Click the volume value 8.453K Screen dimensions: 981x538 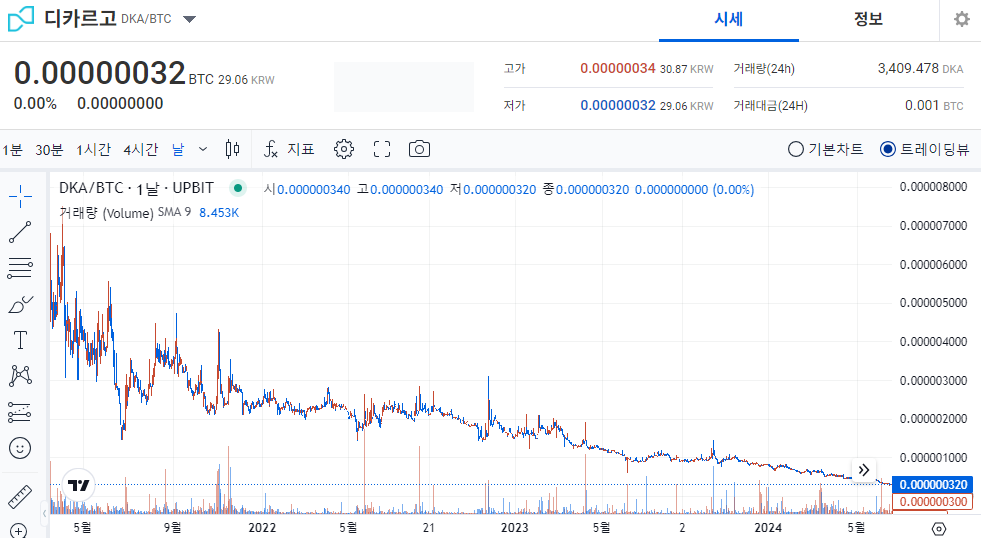pos(219,213)
